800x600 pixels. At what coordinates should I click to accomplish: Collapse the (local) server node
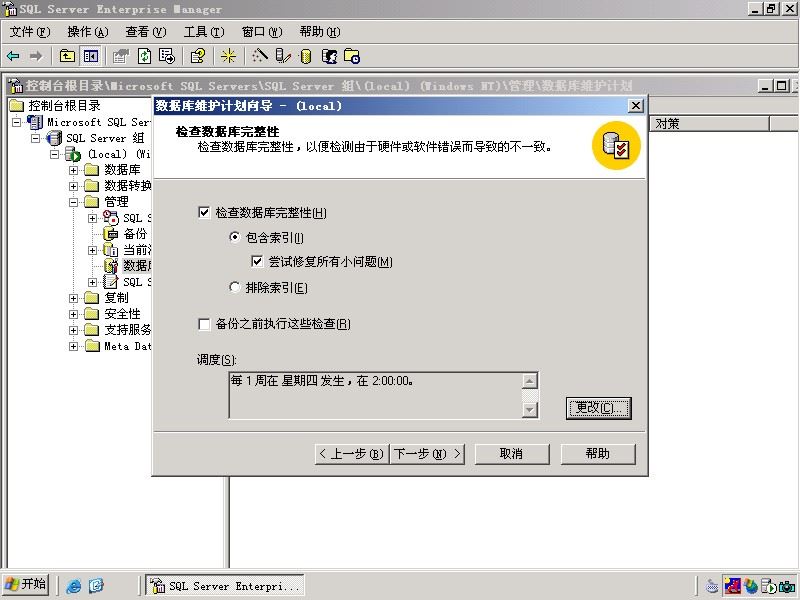[54, 154]
